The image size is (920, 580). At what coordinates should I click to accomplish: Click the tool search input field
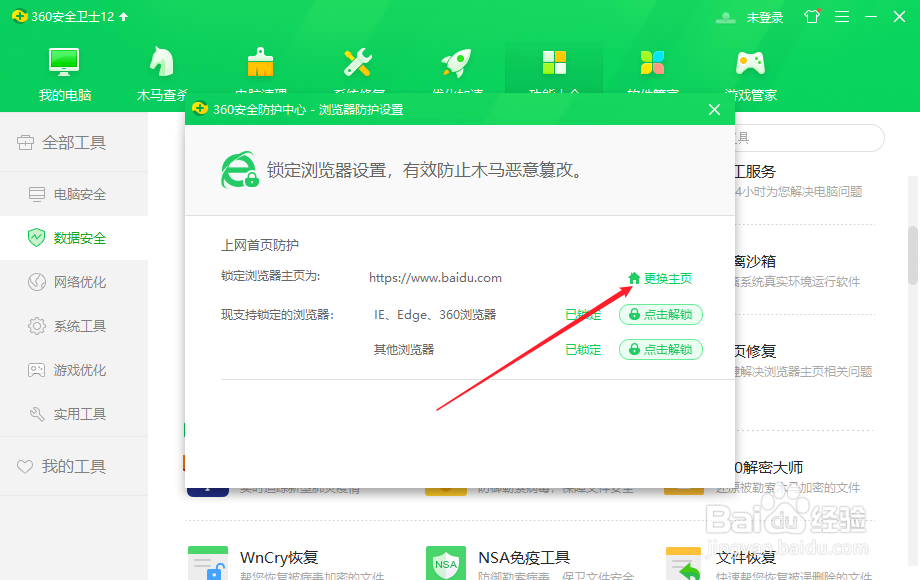809,138
